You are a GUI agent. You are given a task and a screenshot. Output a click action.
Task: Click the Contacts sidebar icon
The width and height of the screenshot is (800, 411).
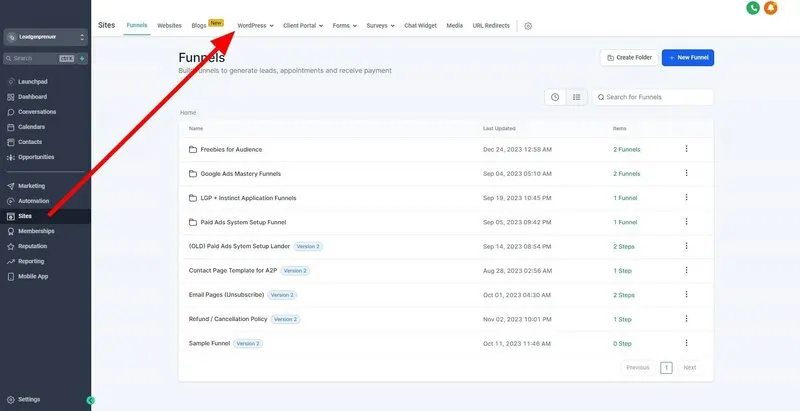(11, 142)
